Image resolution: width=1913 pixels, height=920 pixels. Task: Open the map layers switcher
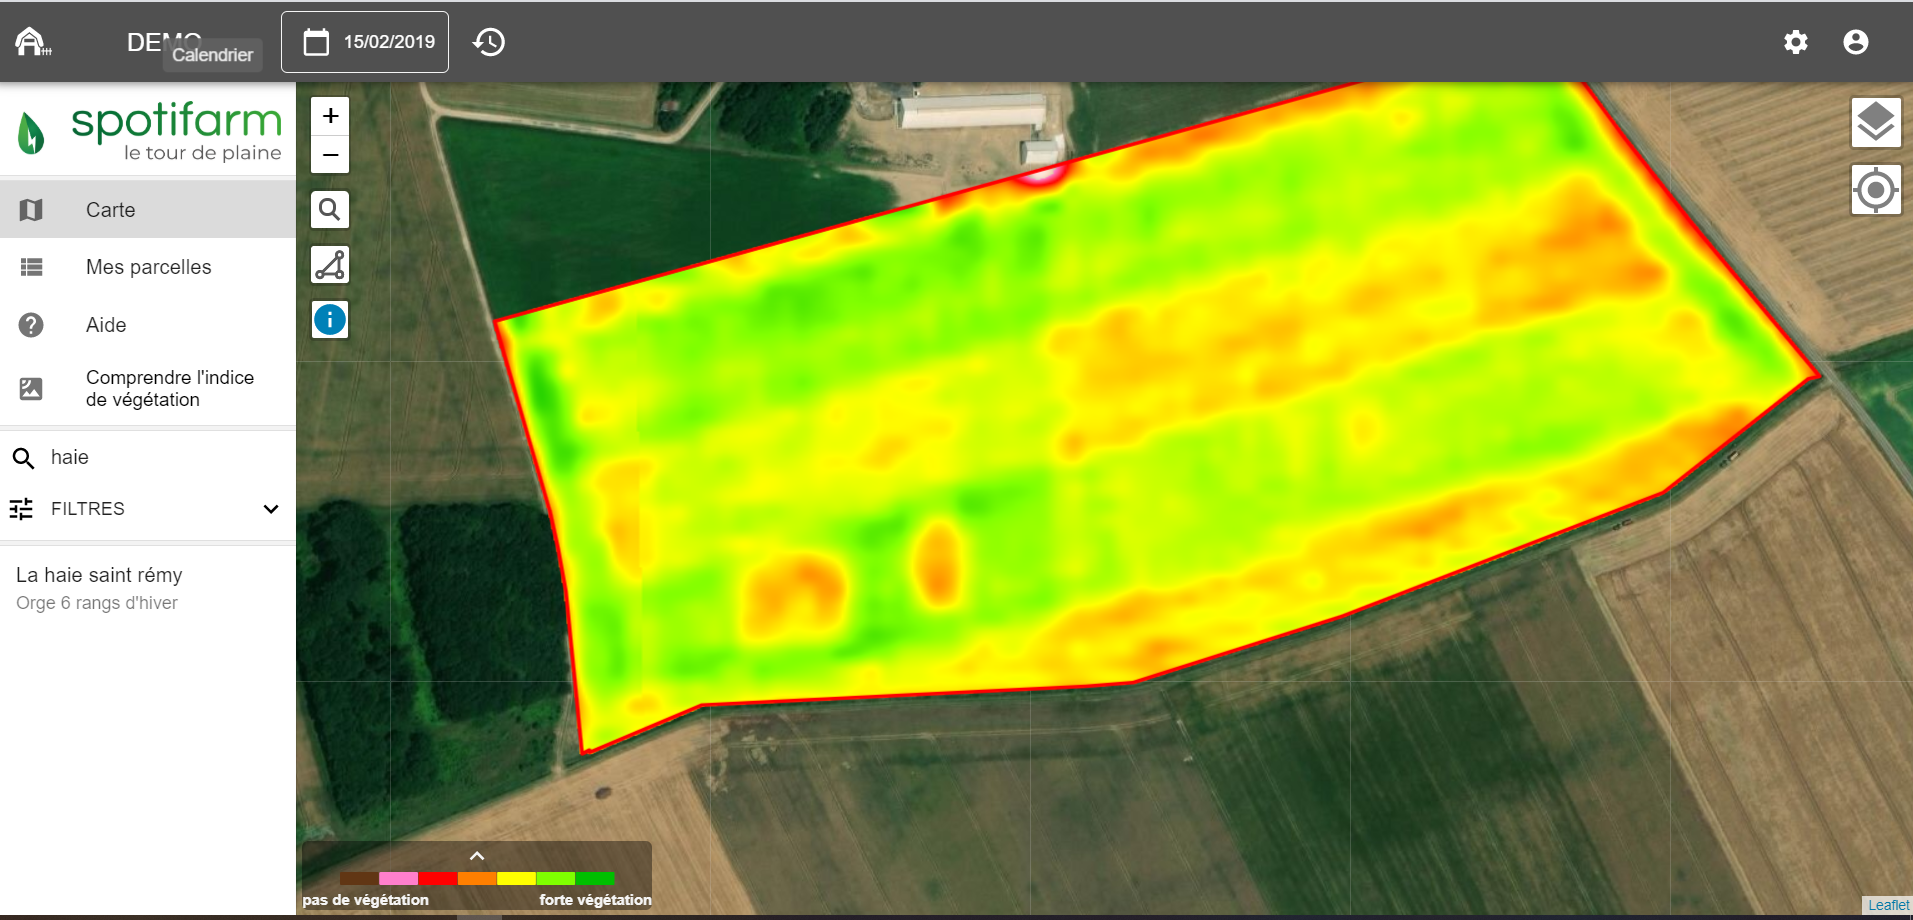tap(1875, 123)
